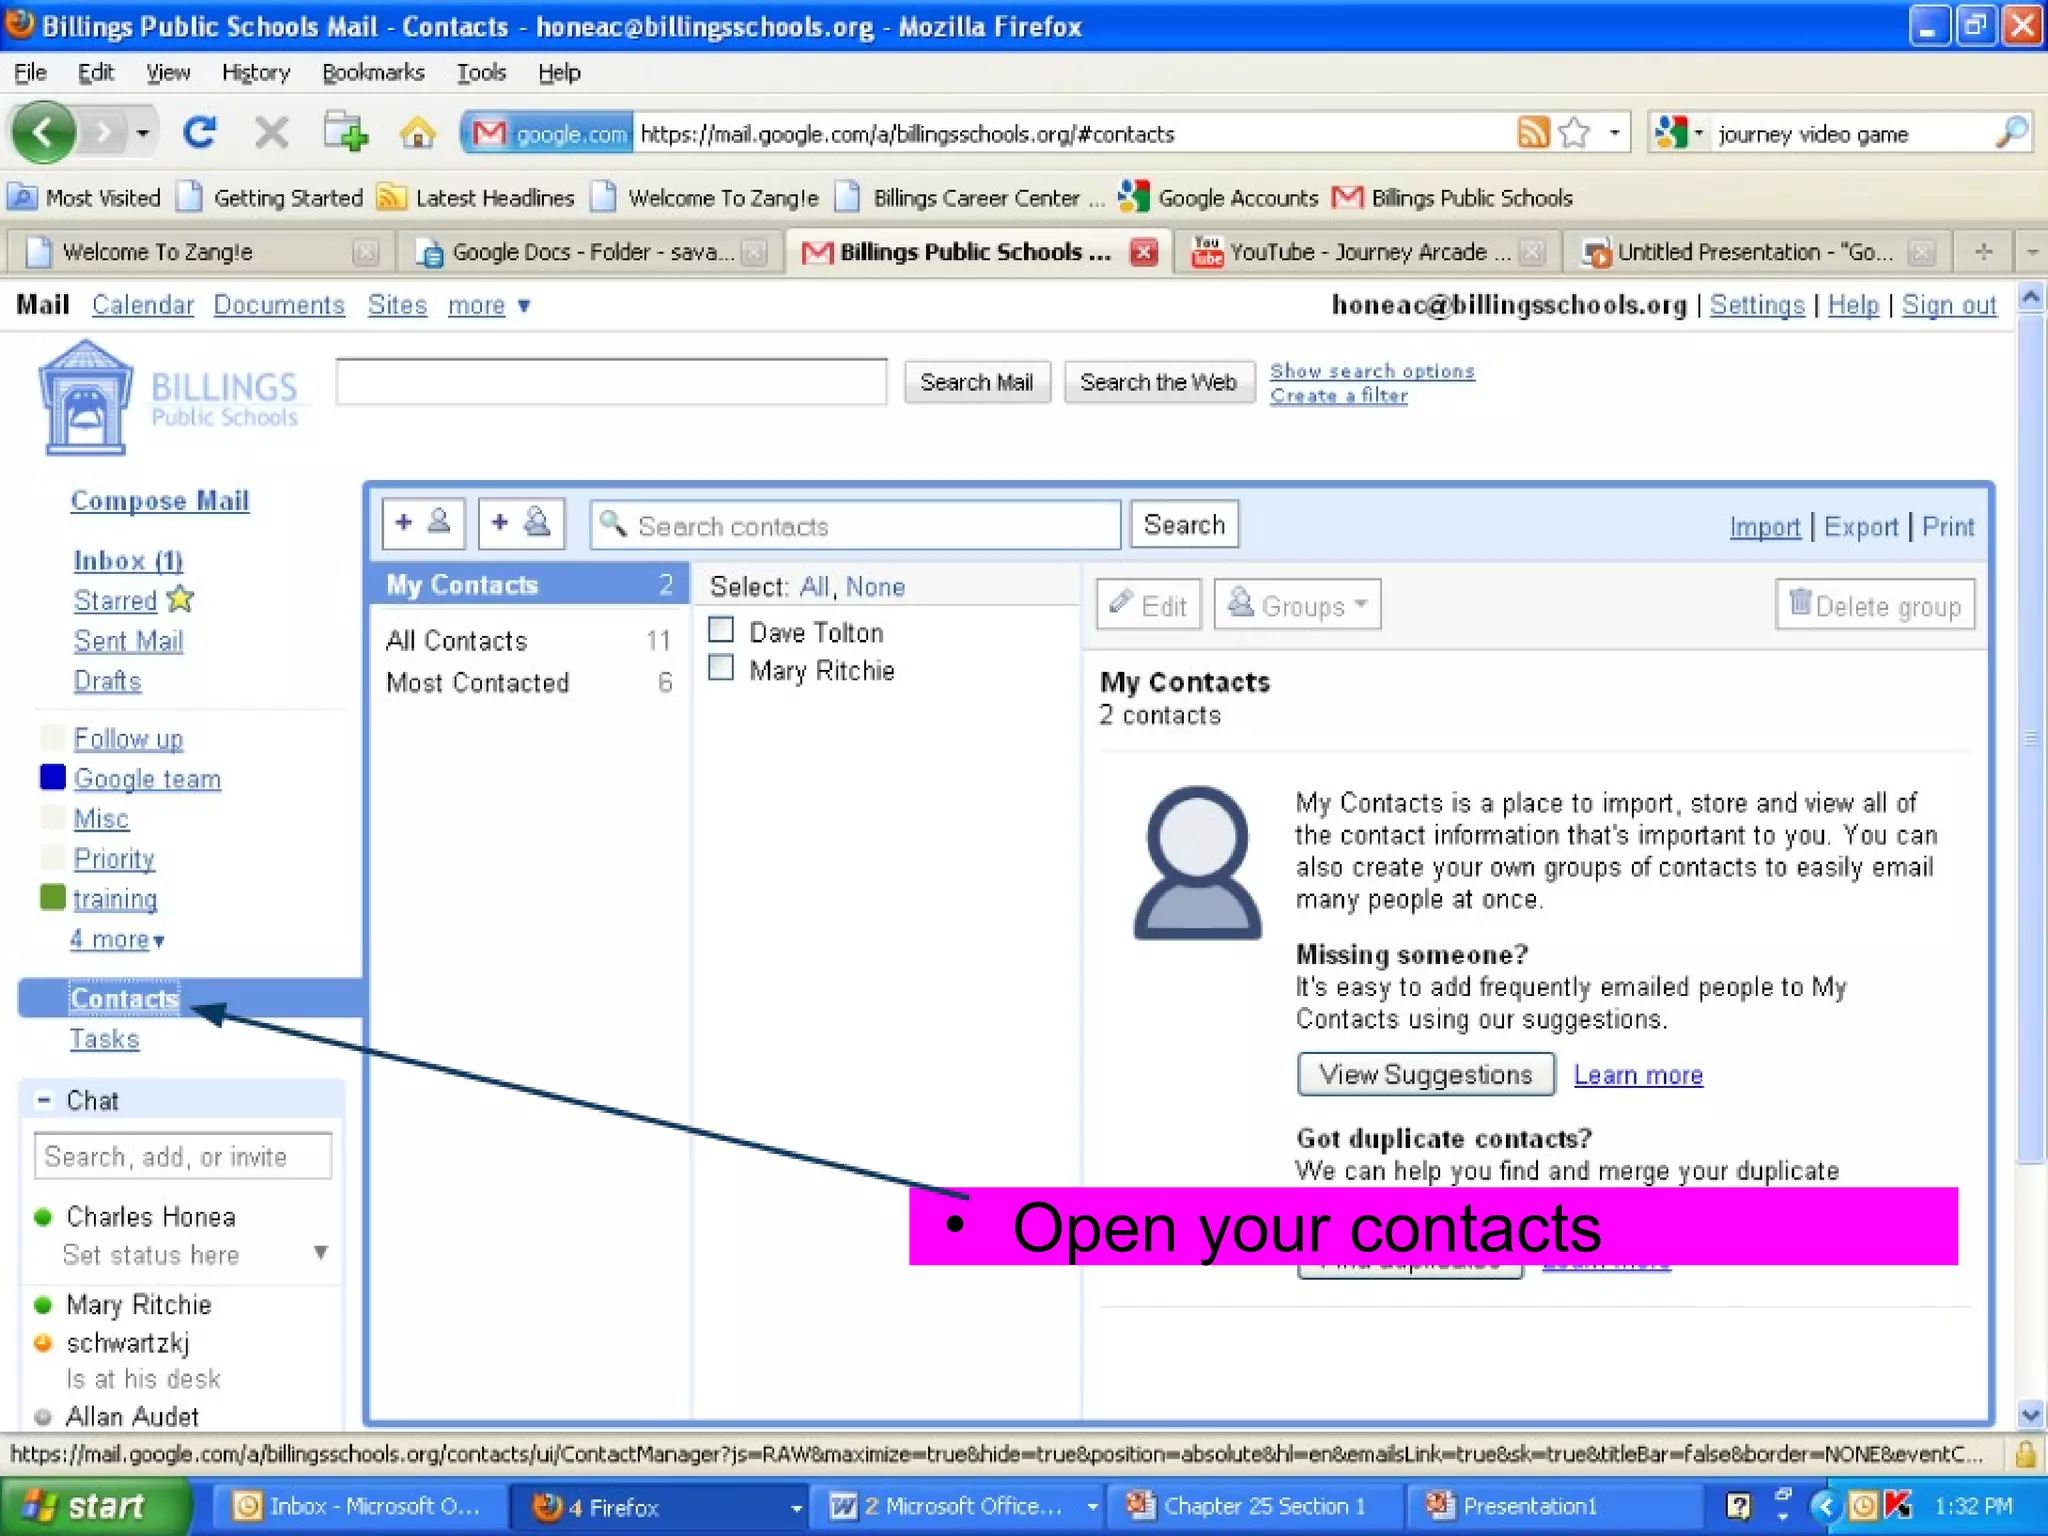Switch to YouTube Journey Arcade tab
2048x1536 pixels.
(1367, 252)
